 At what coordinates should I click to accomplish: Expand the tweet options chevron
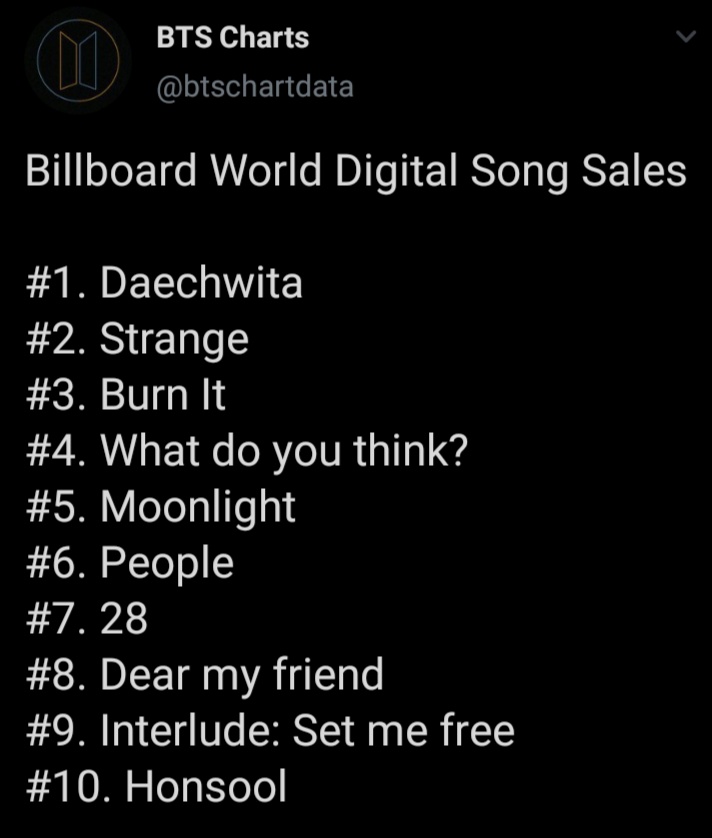point(686,36)
